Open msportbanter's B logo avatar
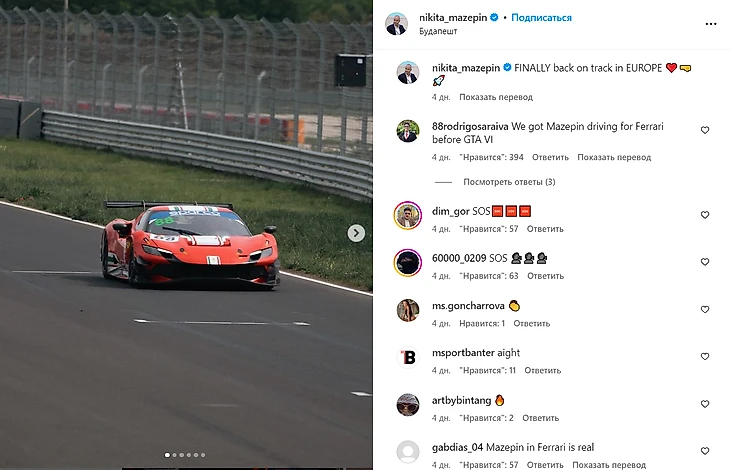This screenshot has height=470, width=730. (408, 357)
